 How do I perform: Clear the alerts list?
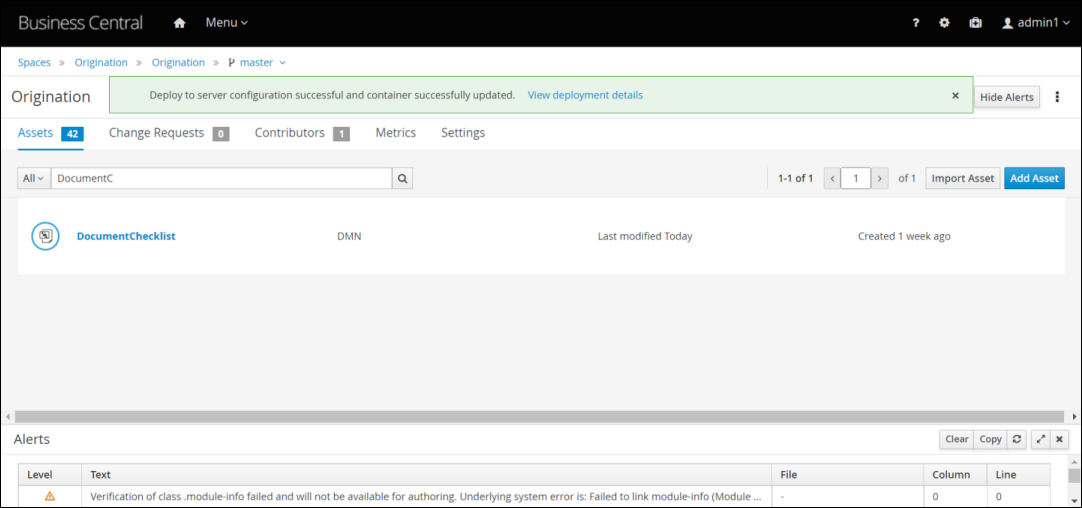(x=956, y=439)
